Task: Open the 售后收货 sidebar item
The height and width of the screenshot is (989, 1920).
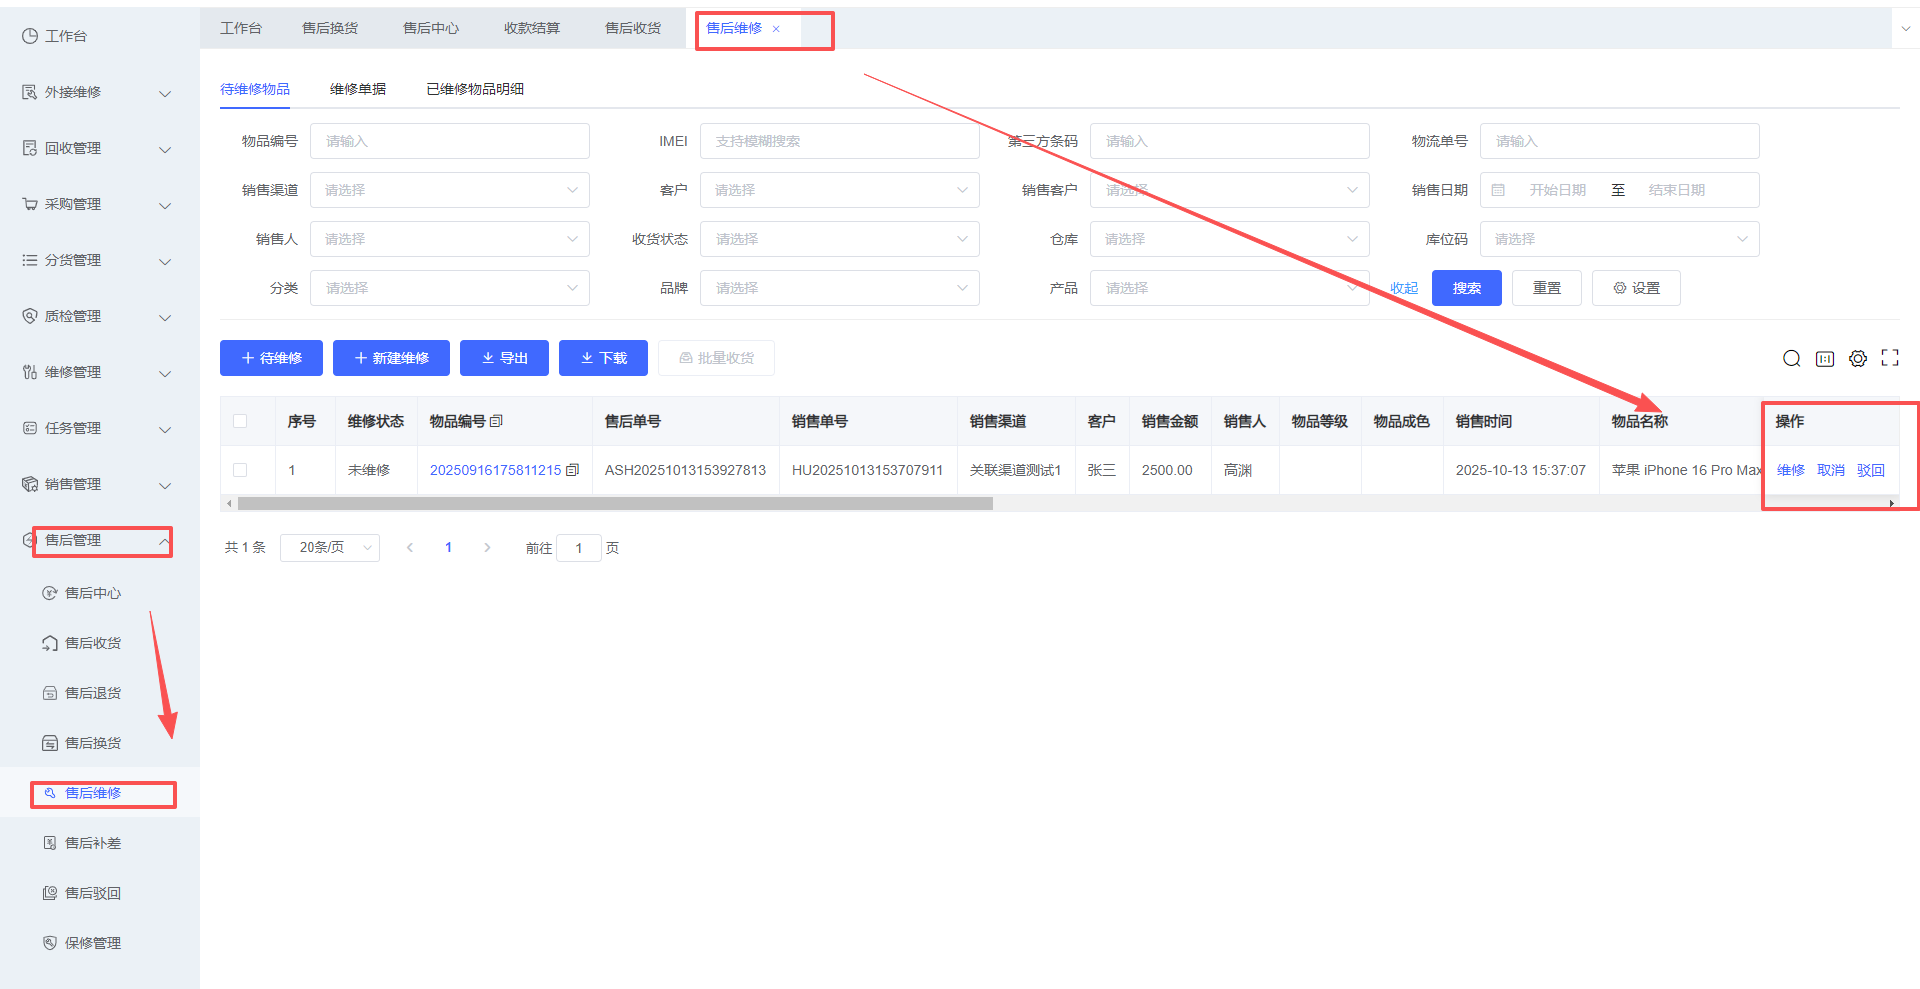Action: 92,643
